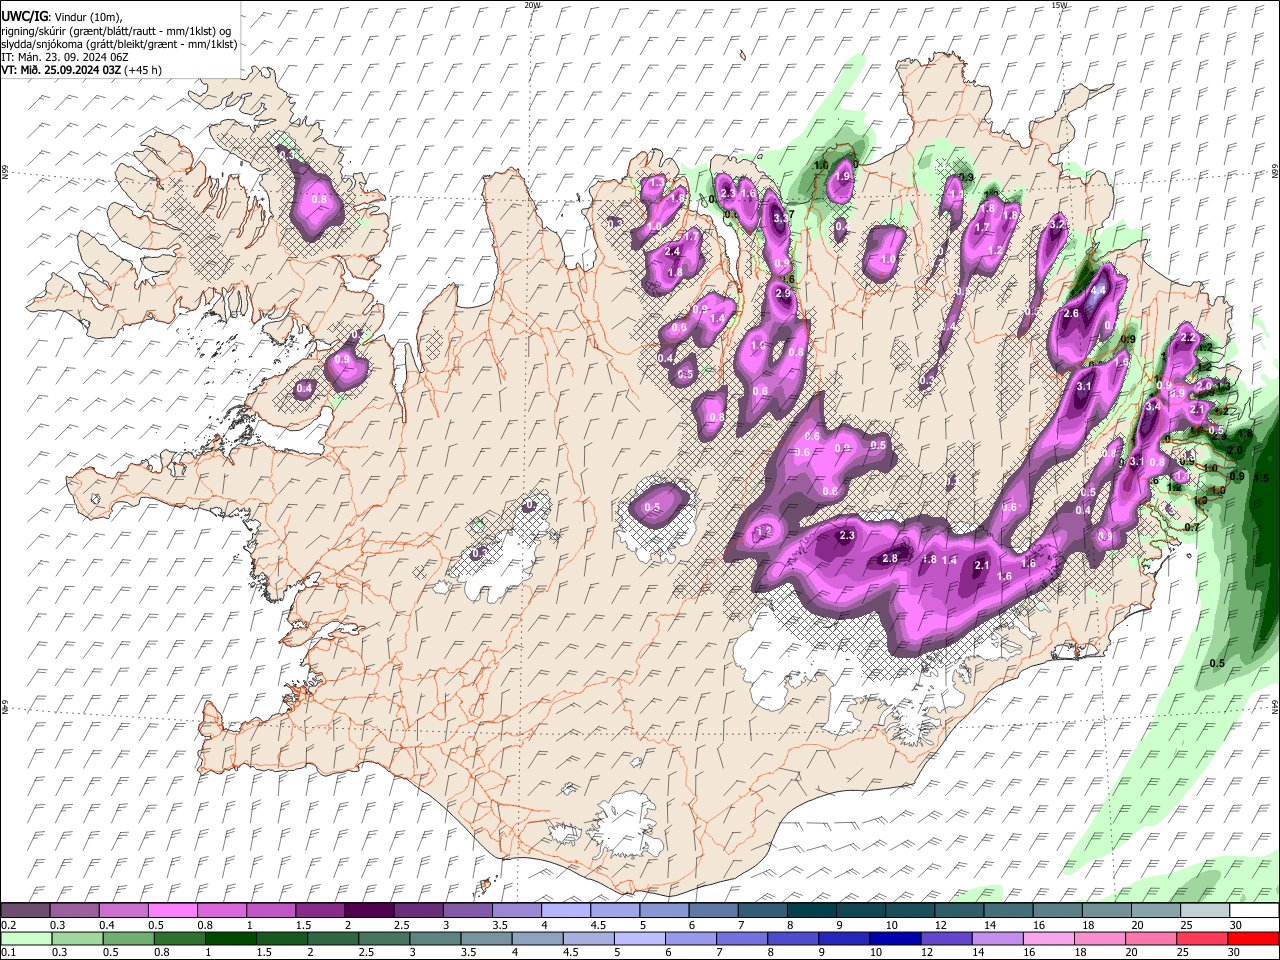Screen dimensions: 1280x960
Task: Click the palest green 0.1 swatch in lower legend row
Action: (x=26, y=938)
